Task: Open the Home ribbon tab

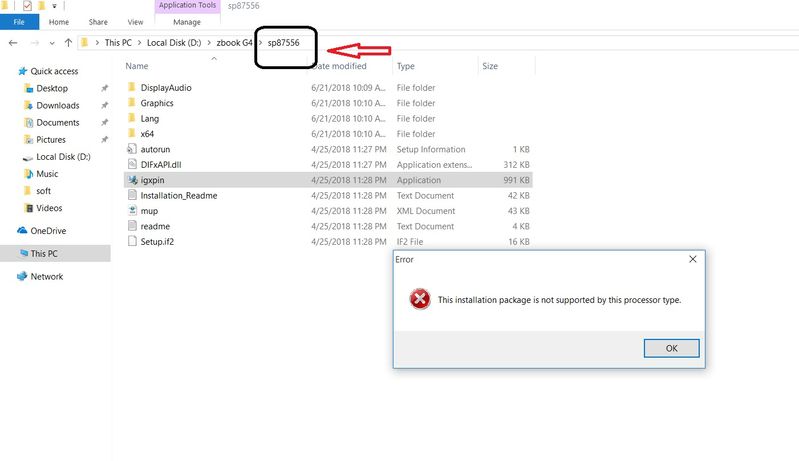Action: 59,22
